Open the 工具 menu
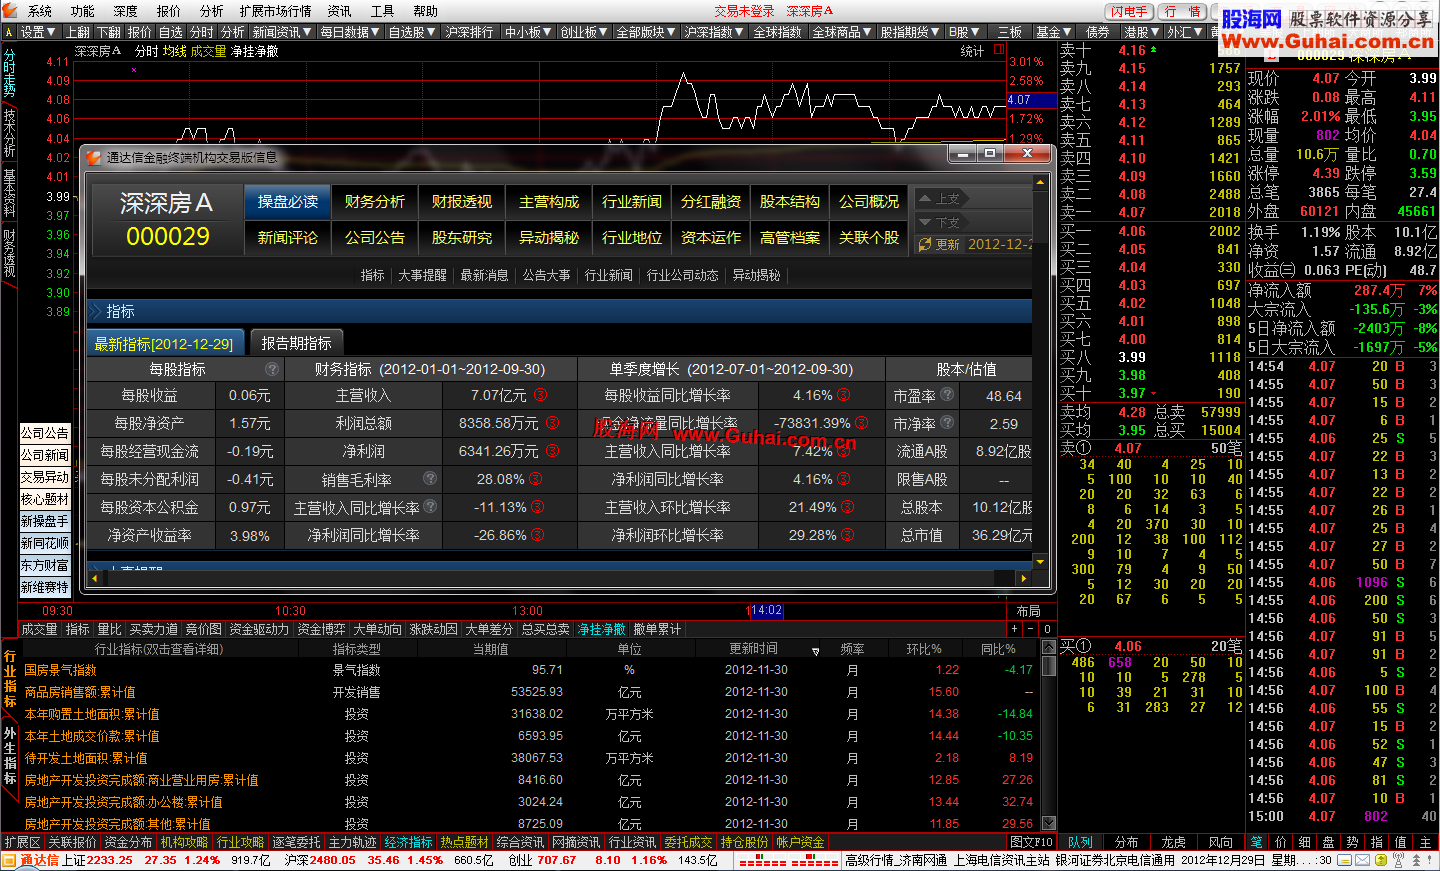This screenshot has width=1440, height=871. point(382,11)
